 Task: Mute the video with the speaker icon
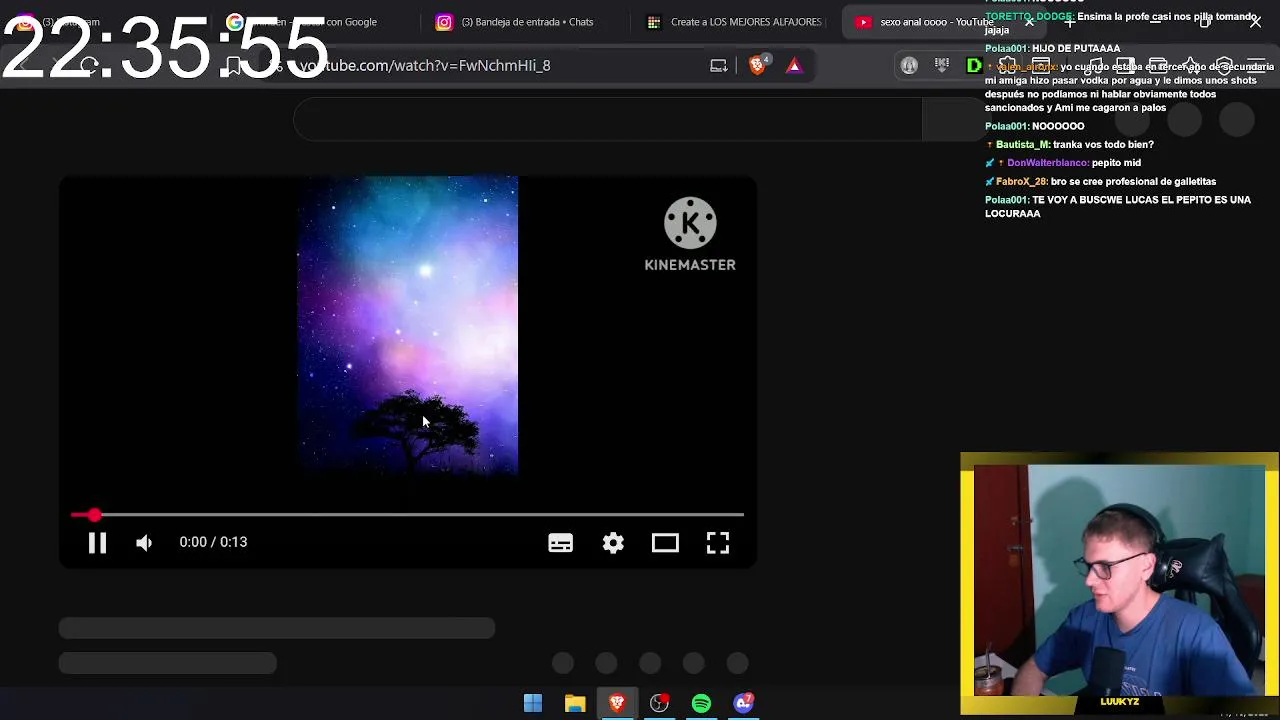click(x=144, y=542)
